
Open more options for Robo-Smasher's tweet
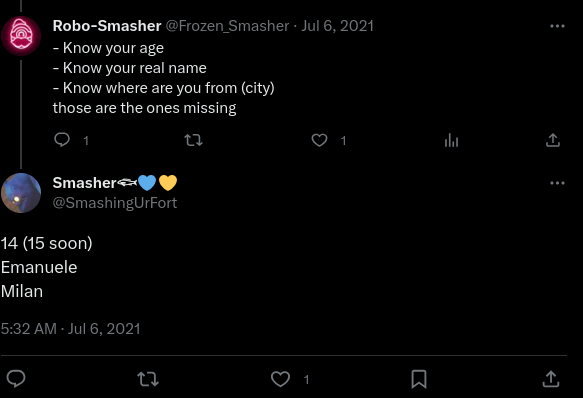pyautogui.click(x=557, y=26)
